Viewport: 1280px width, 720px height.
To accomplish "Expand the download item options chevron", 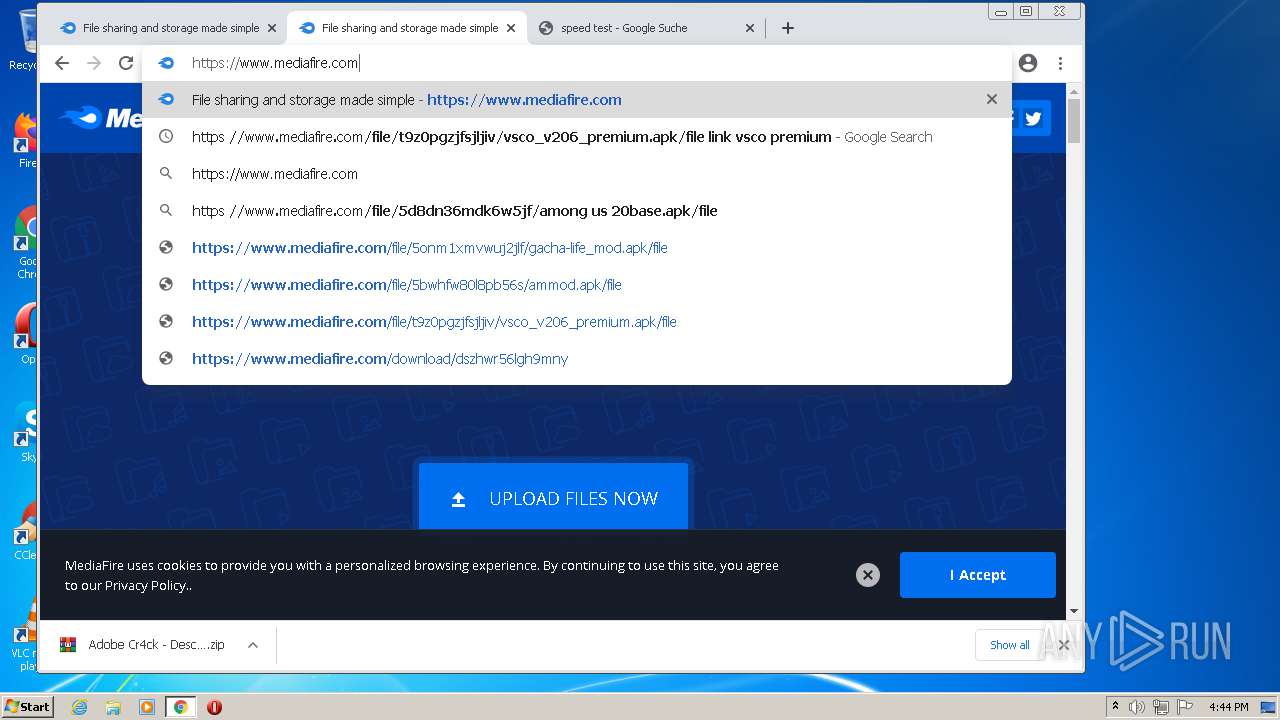I will [253, 645].
